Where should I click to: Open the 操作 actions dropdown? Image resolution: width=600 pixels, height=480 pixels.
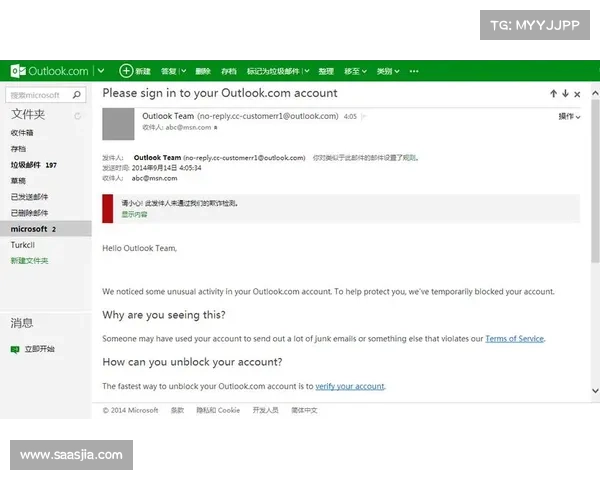click(569, 116)
